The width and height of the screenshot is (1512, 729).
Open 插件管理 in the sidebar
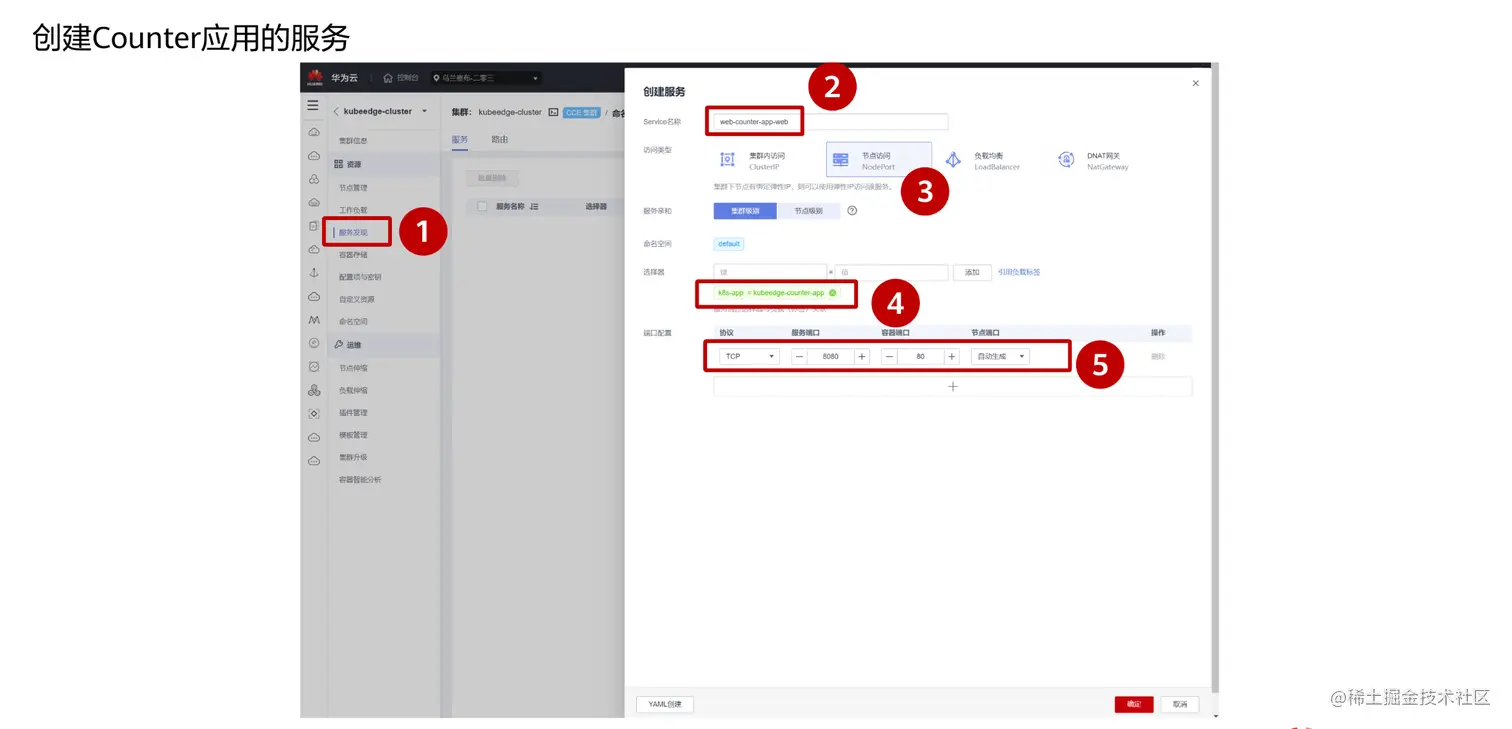(353, 413)
